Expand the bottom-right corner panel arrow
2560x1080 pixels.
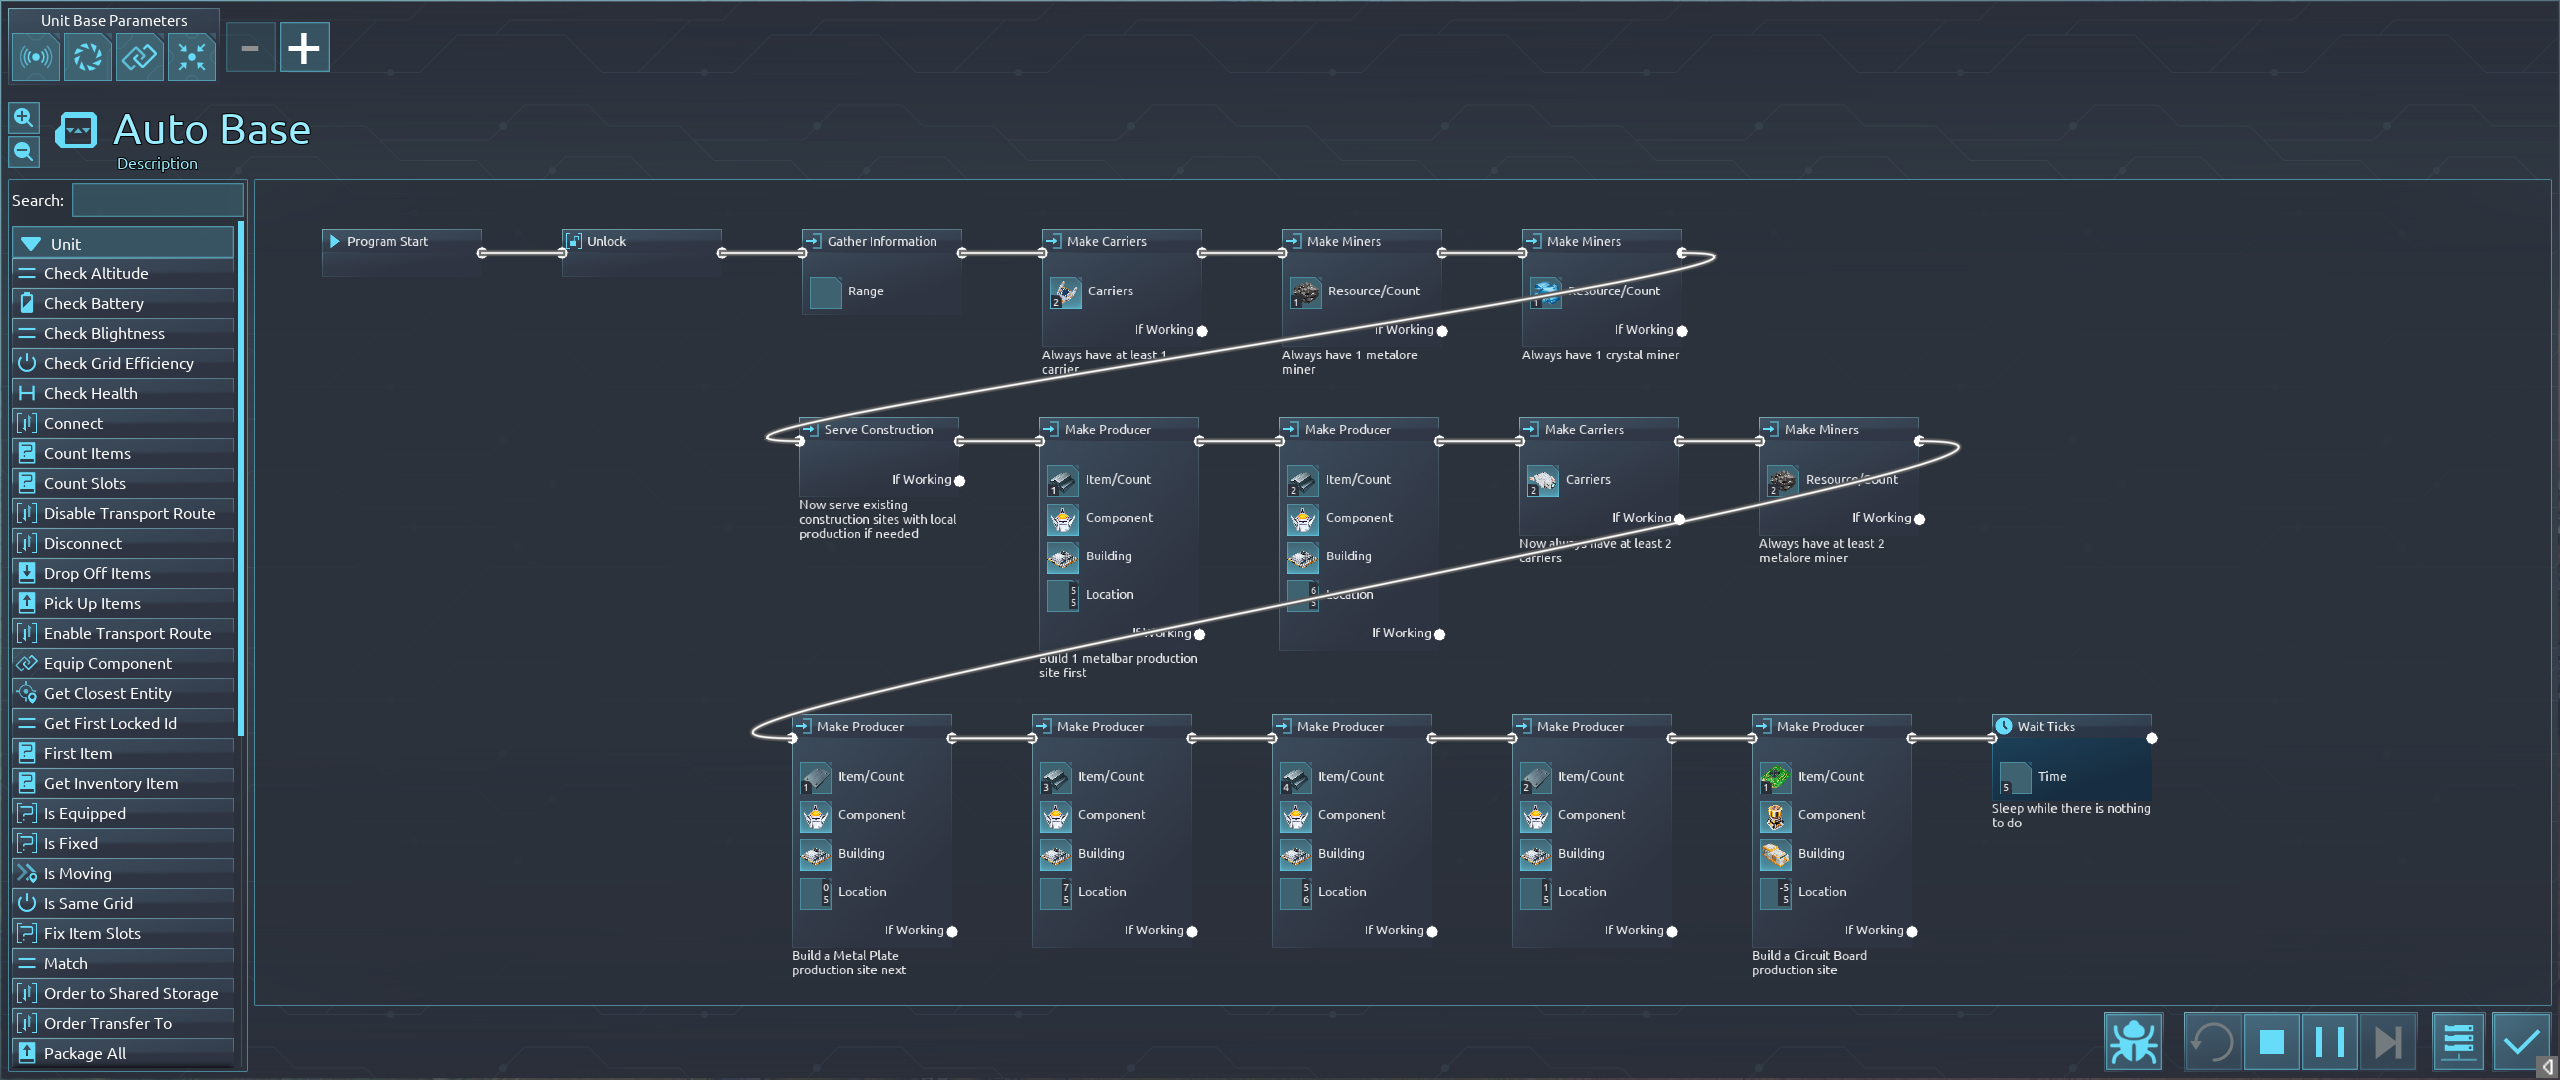(2547, 1067)
